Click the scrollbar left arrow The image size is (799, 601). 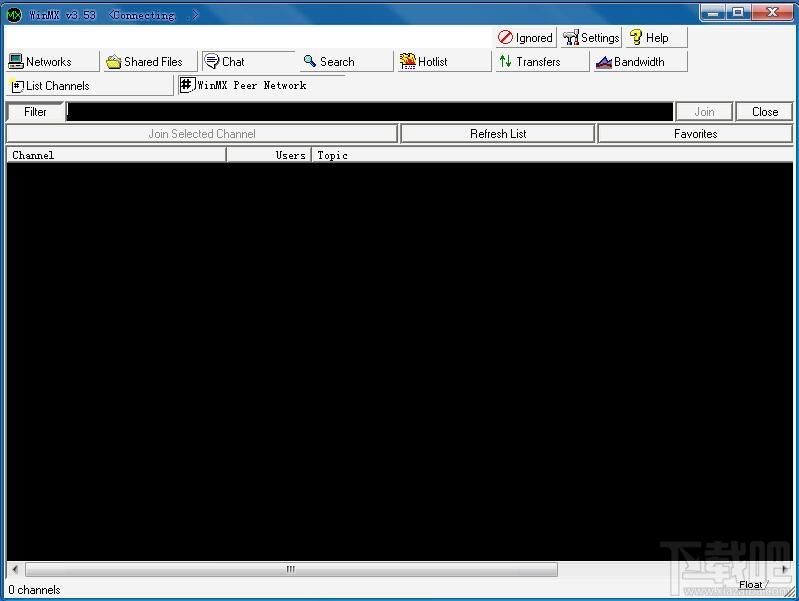[15, 569]
